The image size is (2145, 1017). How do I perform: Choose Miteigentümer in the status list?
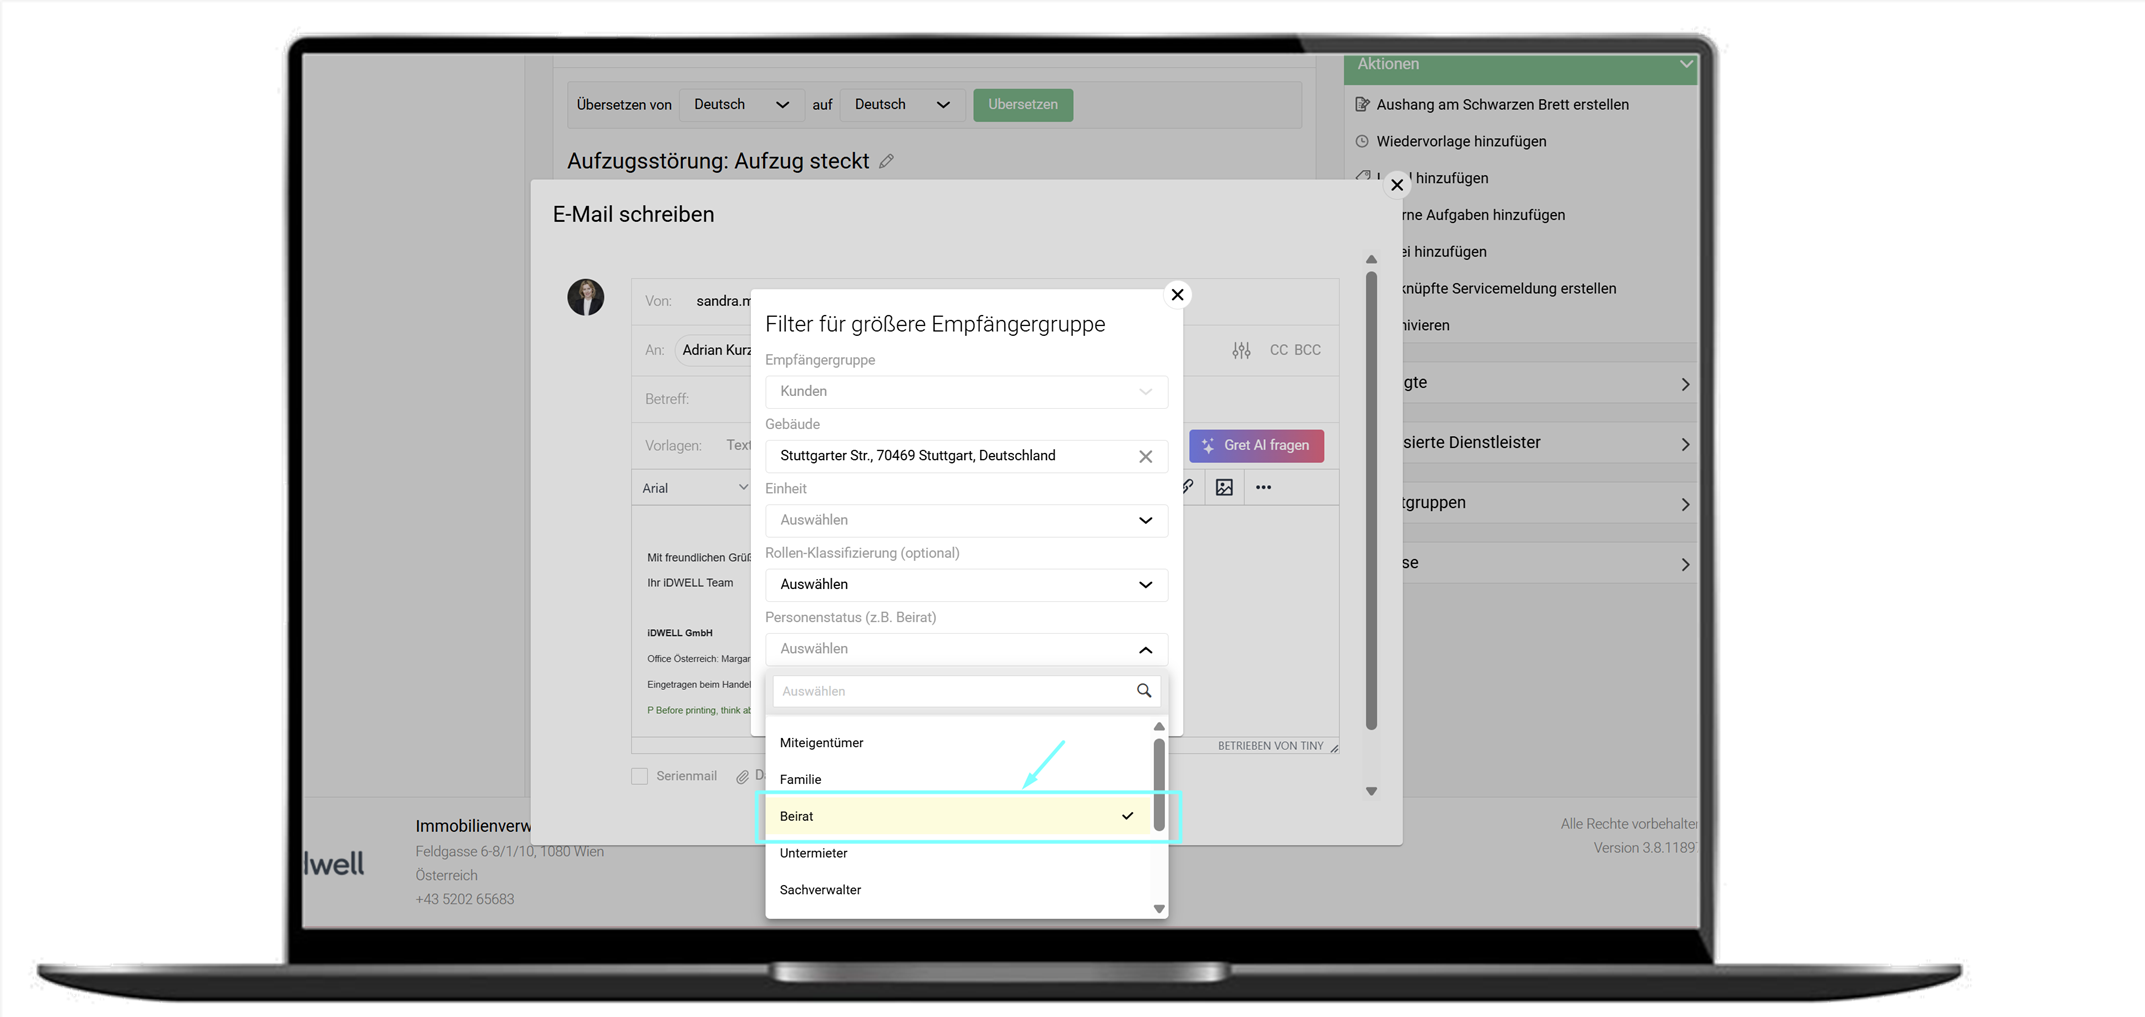click(x=821, y=742)
